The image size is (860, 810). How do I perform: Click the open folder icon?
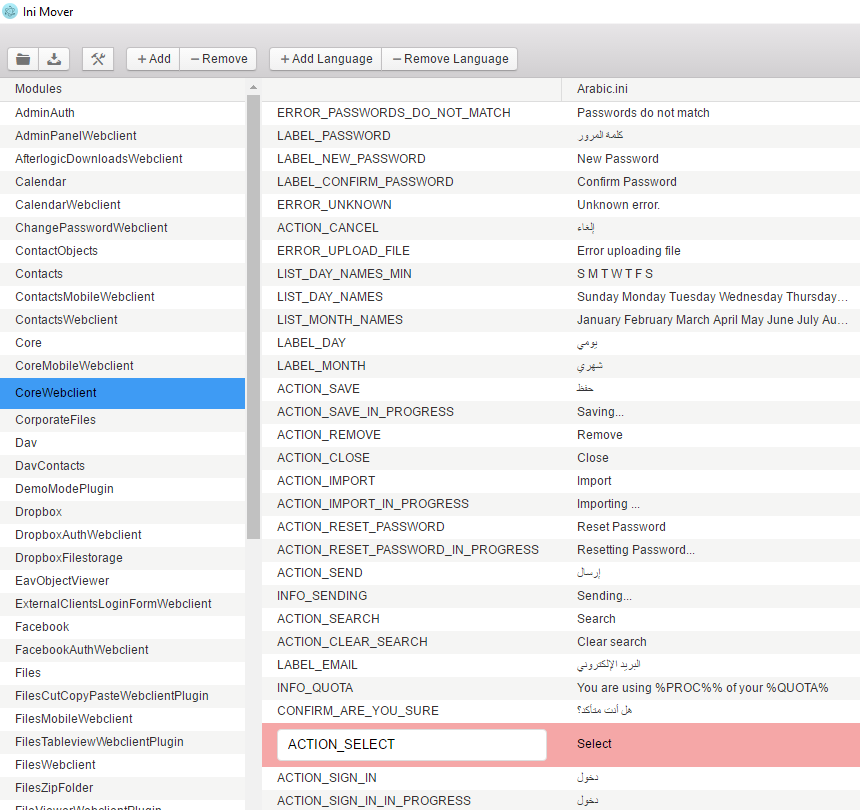[x=23, y=59]
